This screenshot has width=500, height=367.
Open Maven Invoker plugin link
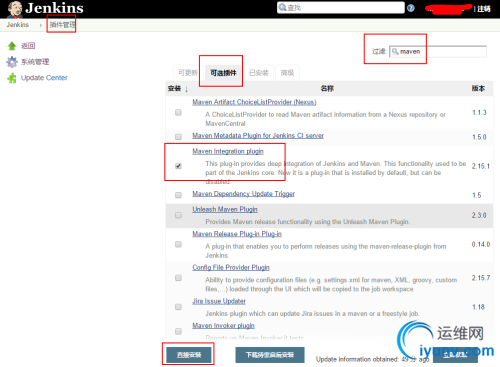[223, 326]
